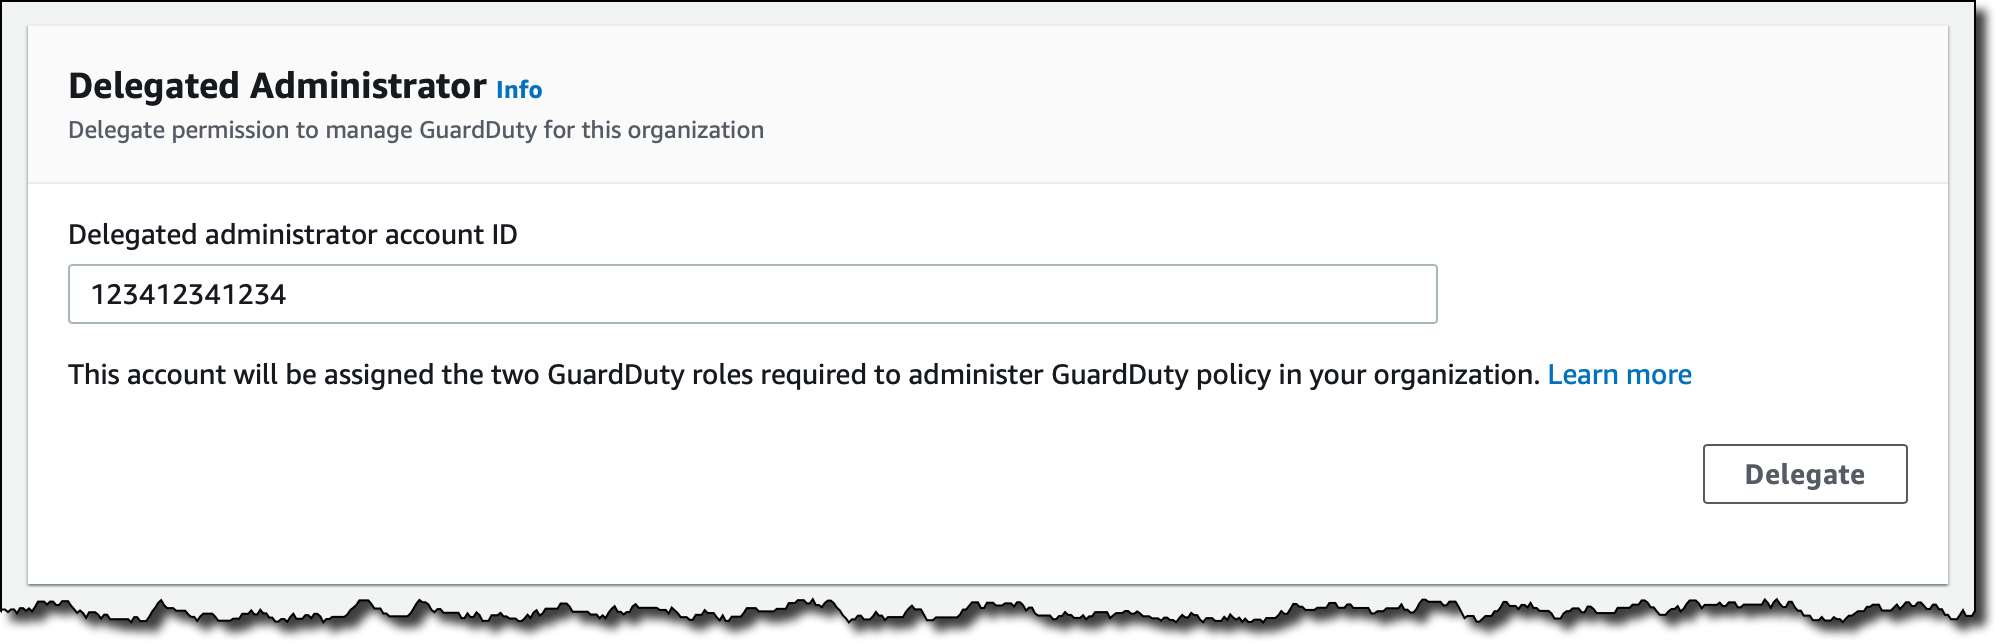Focus the delegated administrator account ID field

pyautogui.click(x=752, y=294)
